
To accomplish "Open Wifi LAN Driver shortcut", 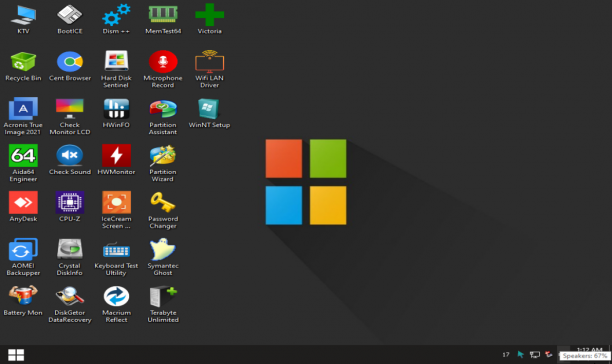I will (x=209, y=69).
